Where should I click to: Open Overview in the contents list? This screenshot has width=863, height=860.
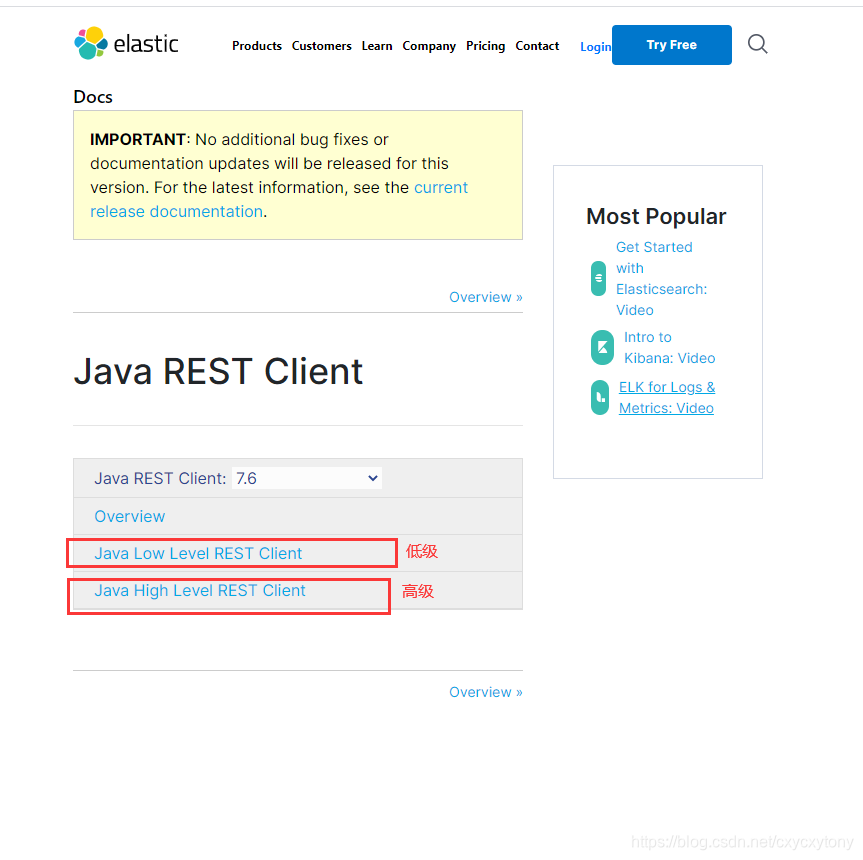click(x=129, y=516)
